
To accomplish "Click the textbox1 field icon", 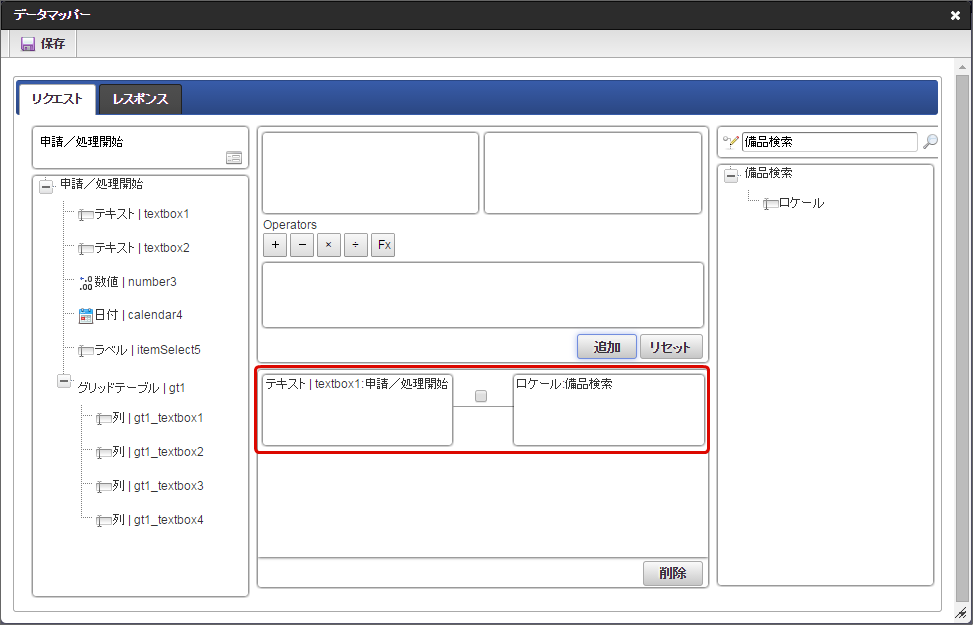I will pyautogui.click(x=86, y=215).
